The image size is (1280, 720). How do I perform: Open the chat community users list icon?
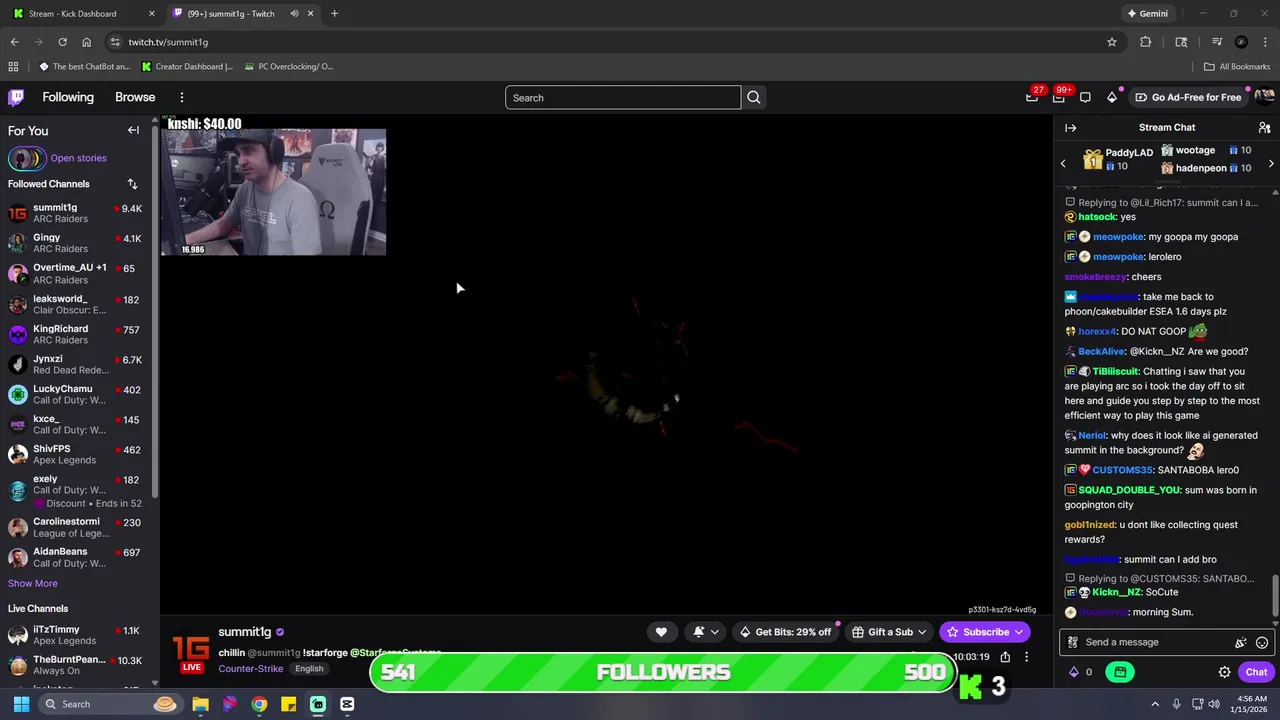coord(1264,128)
